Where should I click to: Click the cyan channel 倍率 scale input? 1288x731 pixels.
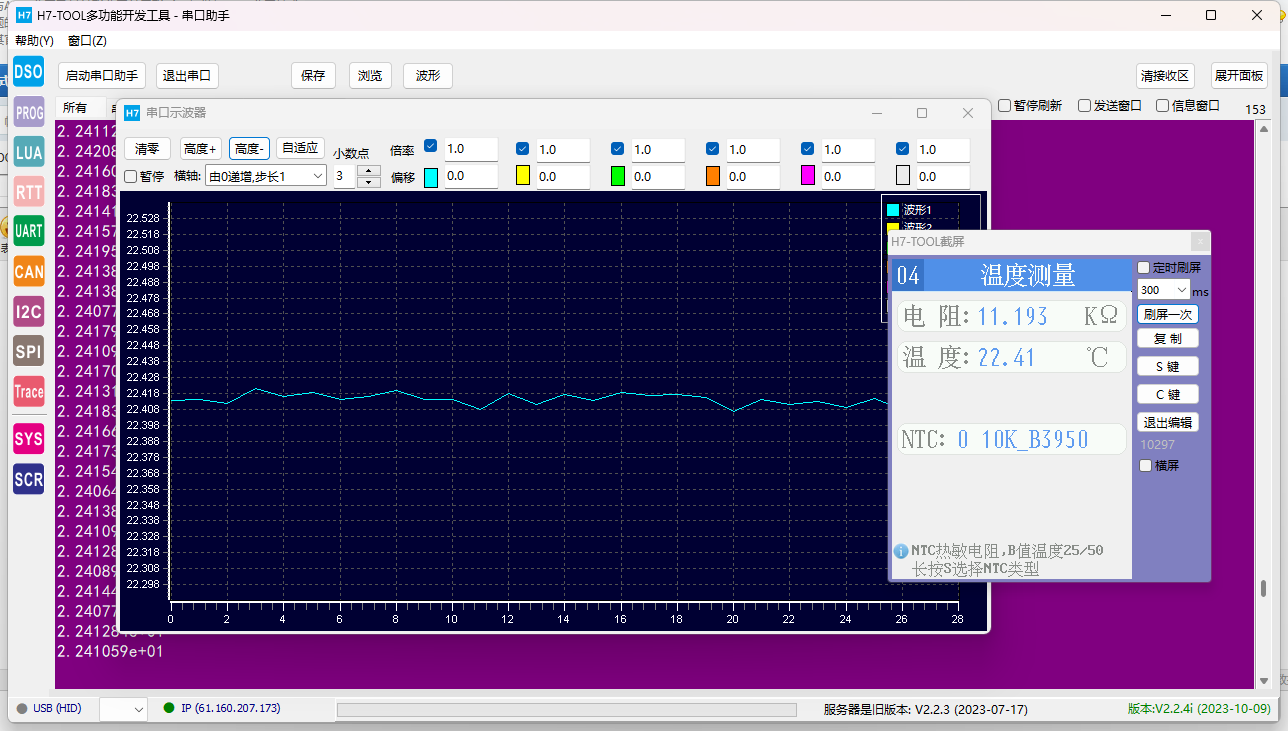tap(470, 149)
